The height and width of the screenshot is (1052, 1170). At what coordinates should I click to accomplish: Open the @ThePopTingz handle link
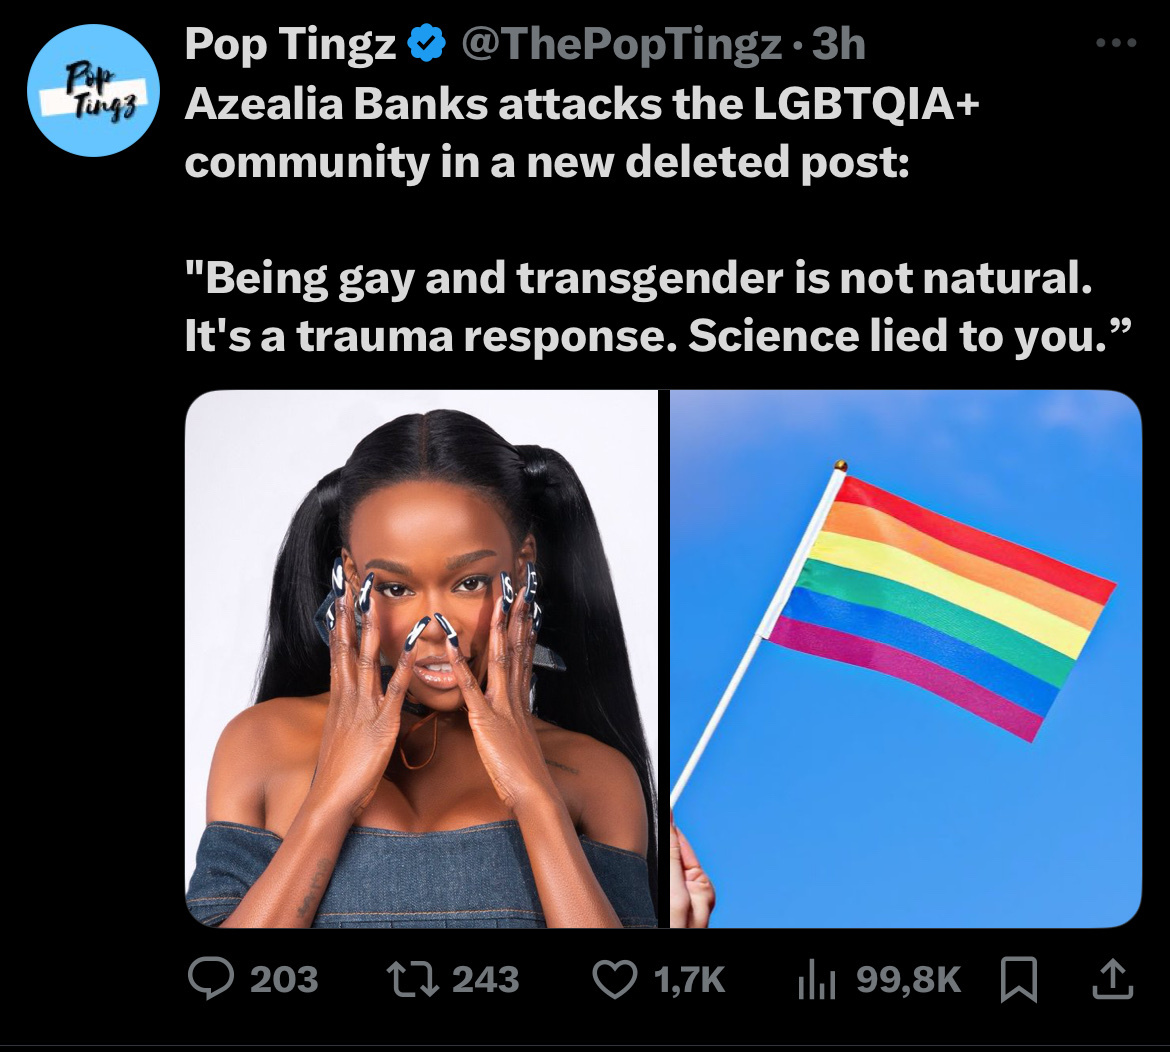coord(622,44)
